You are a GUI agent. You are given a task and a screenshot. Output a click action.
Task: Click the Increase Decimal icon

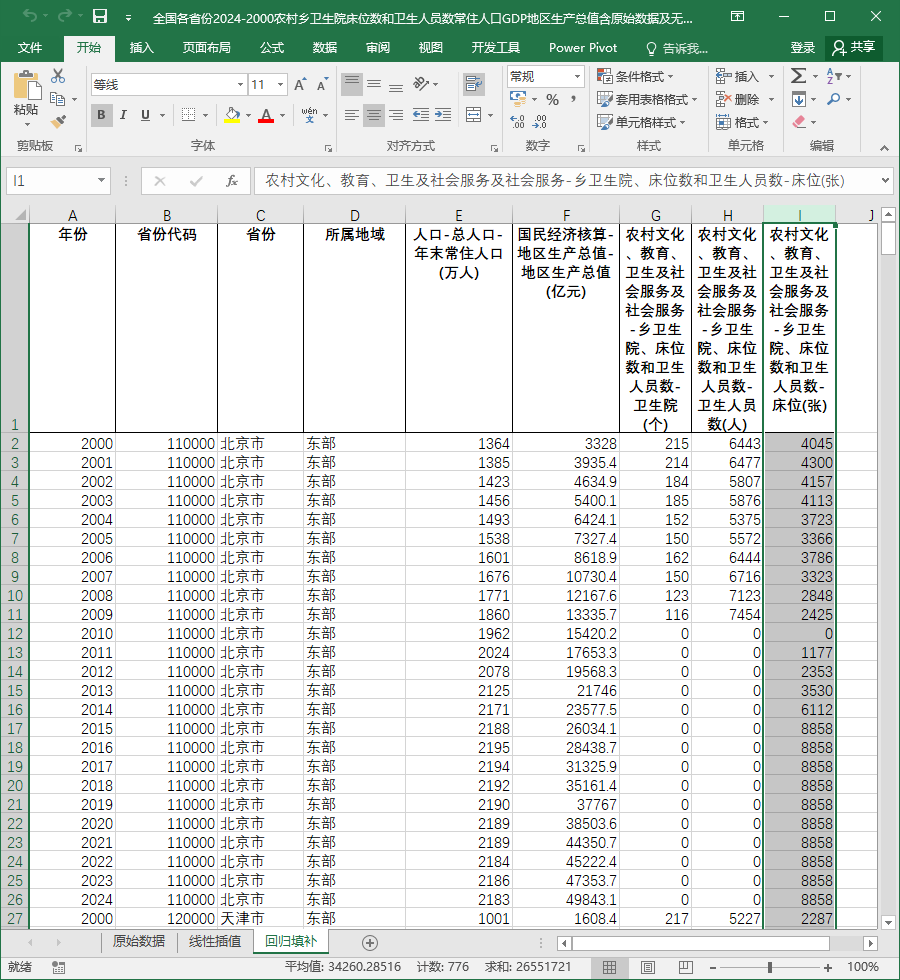[x=518, y=121]
